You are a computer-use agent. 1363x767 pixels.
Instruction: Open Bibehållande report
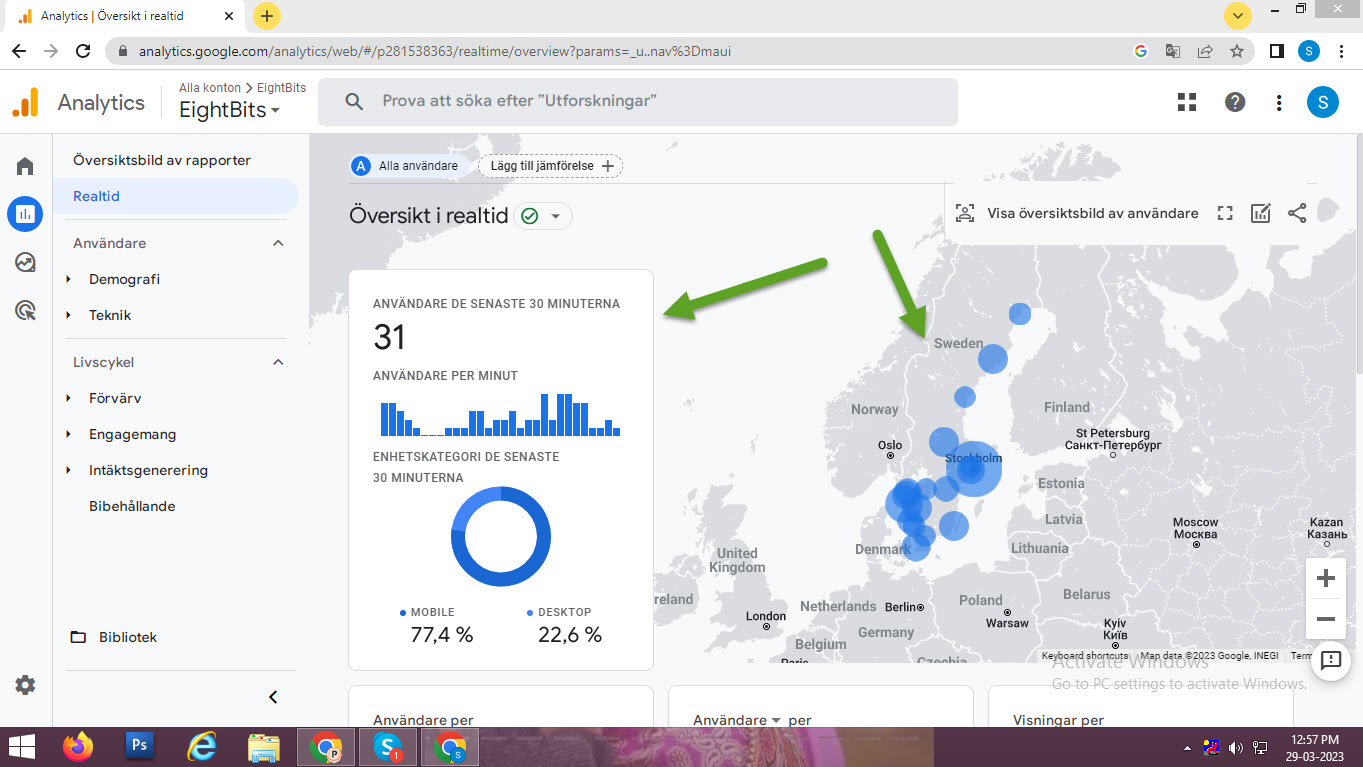click(132, 506)
